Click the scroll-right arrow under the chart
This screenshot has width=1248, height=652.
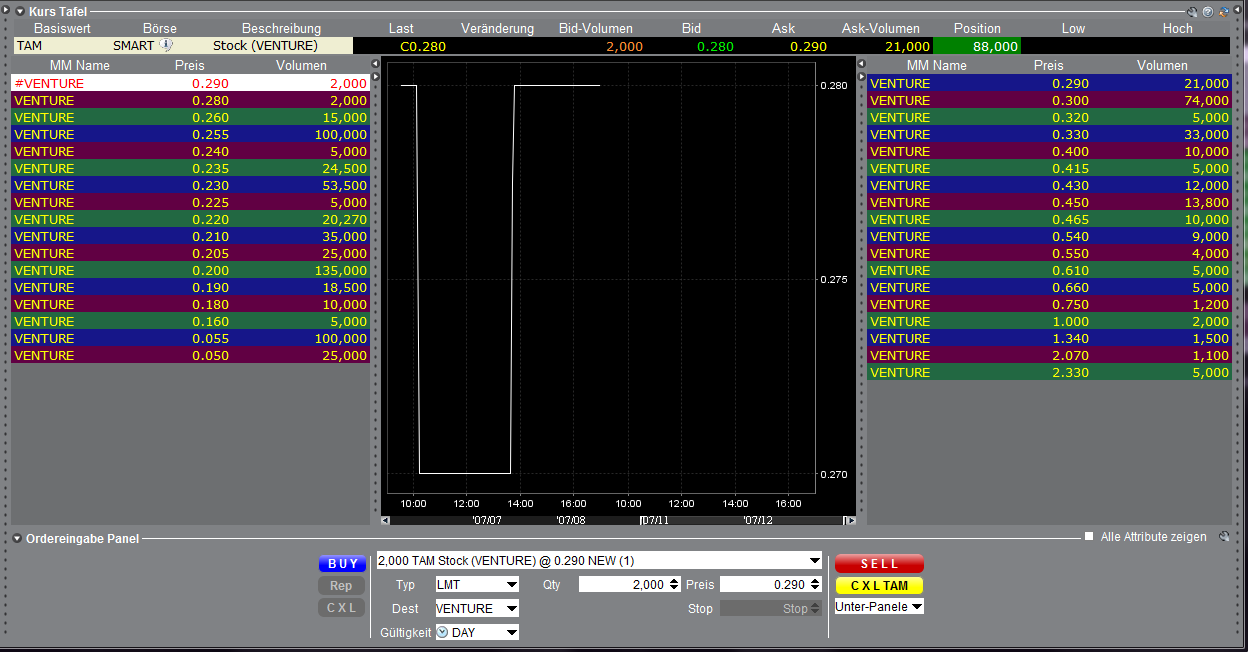coord(850,520)
